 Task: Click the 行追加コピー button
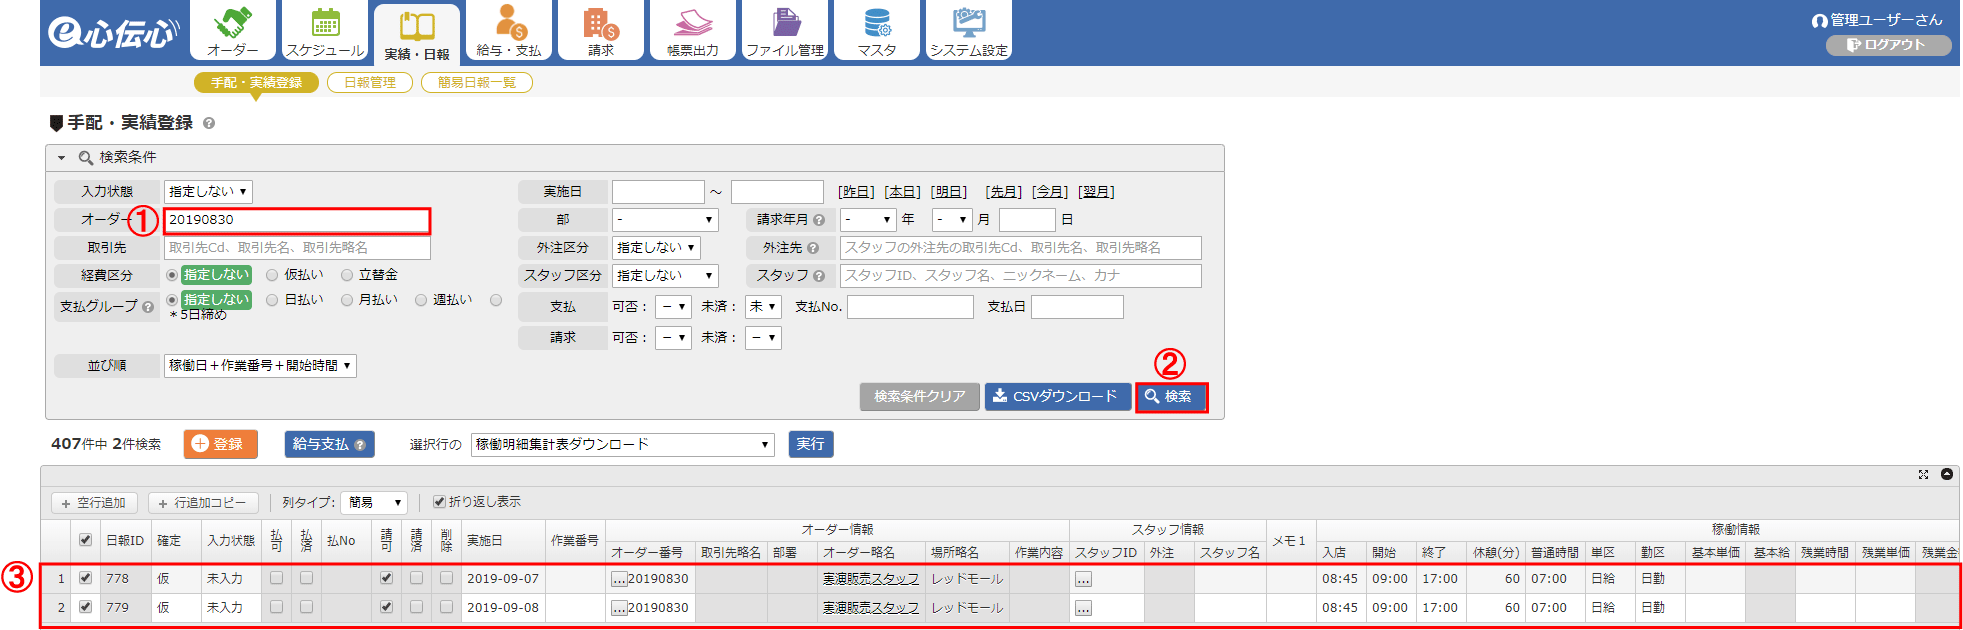[203, 503]
